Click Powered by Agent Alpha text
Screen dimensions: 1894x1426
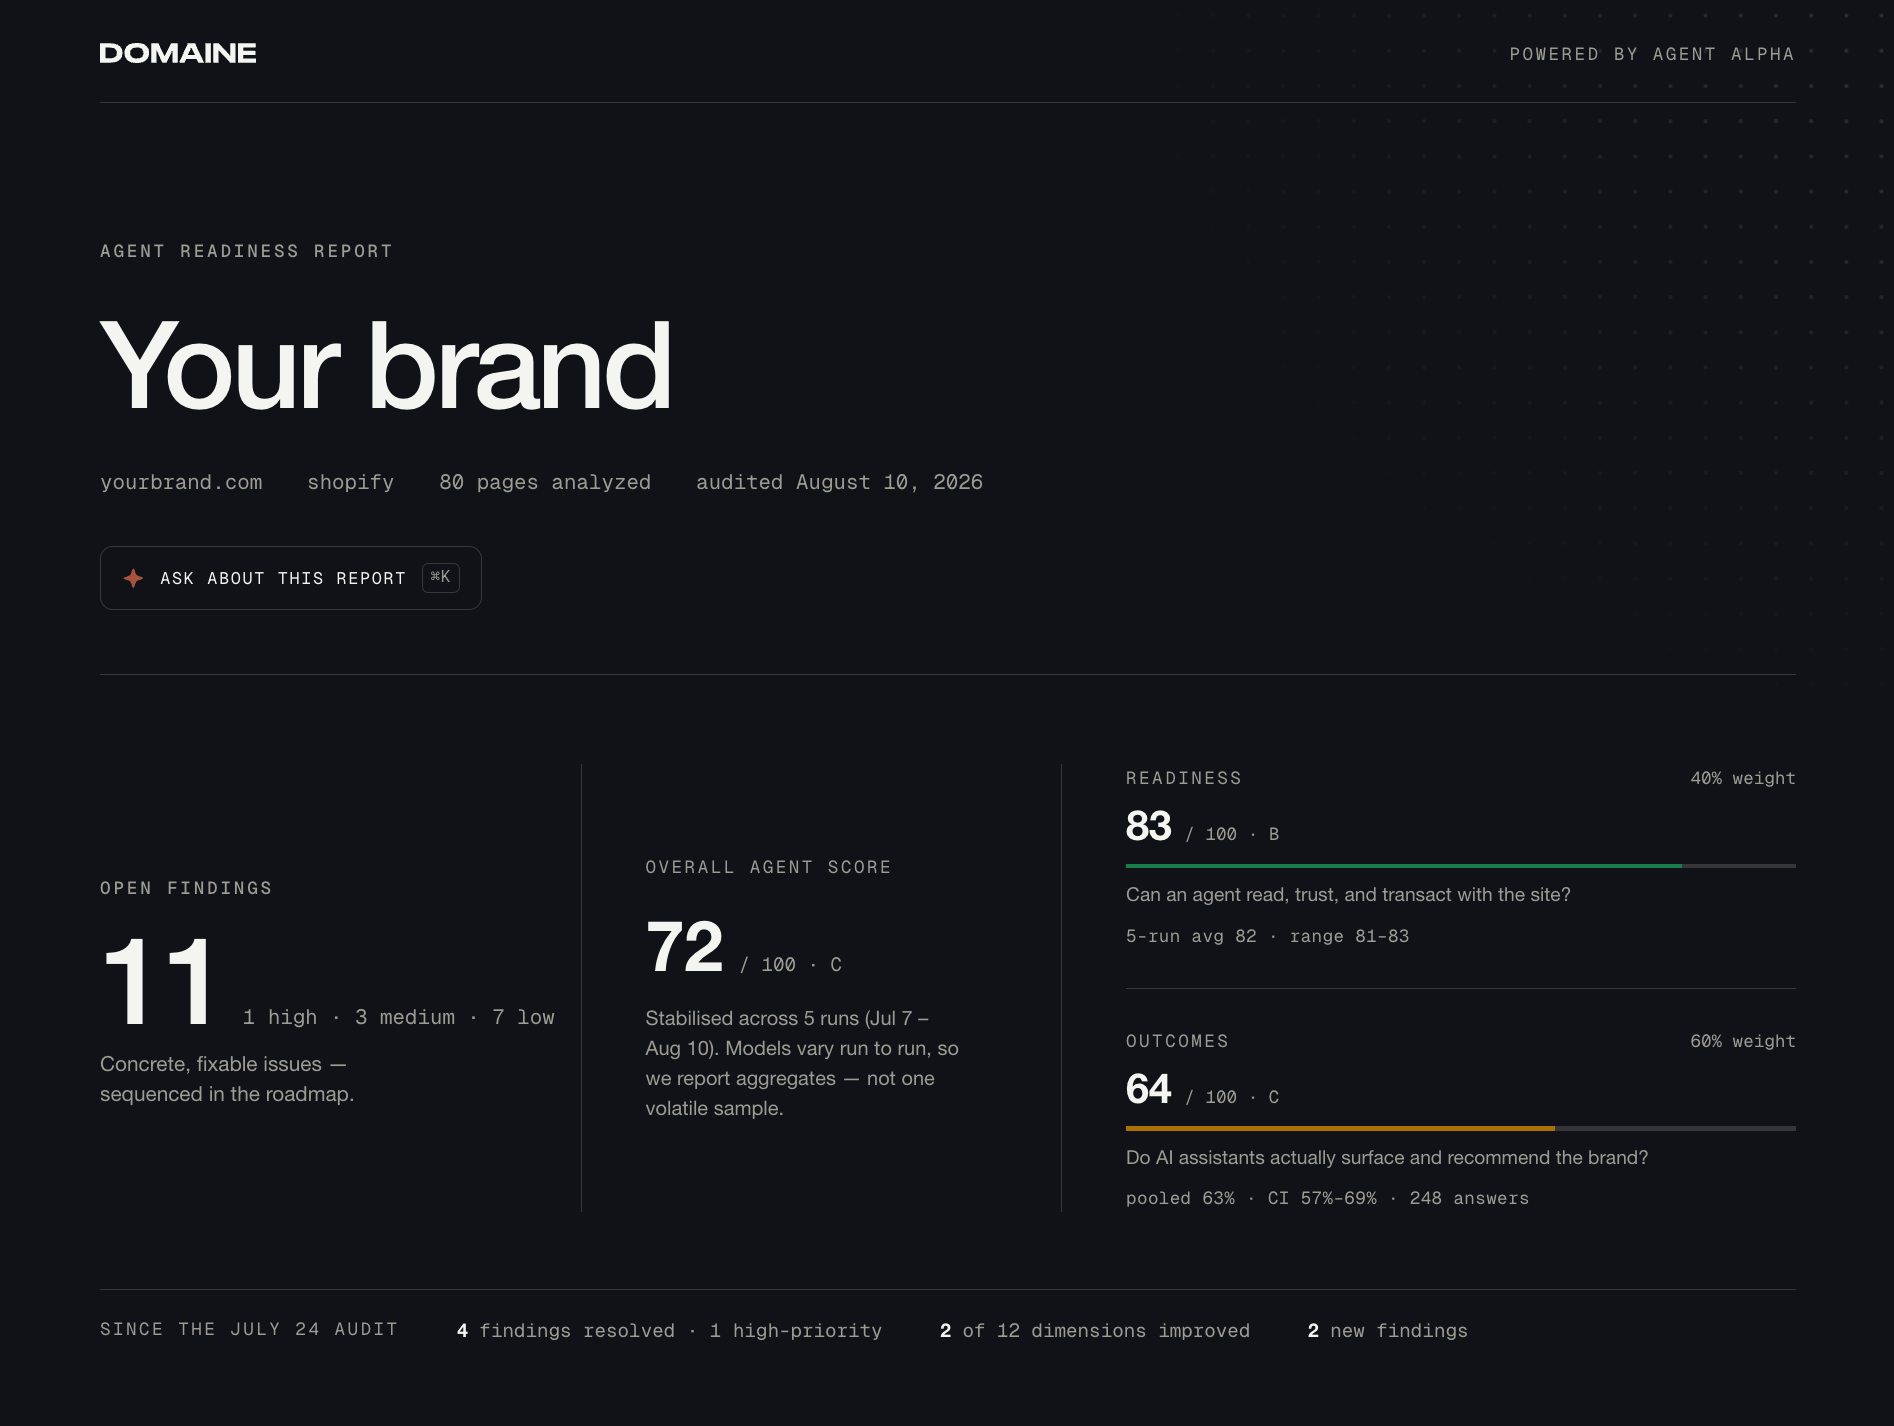coord(1652,54)
